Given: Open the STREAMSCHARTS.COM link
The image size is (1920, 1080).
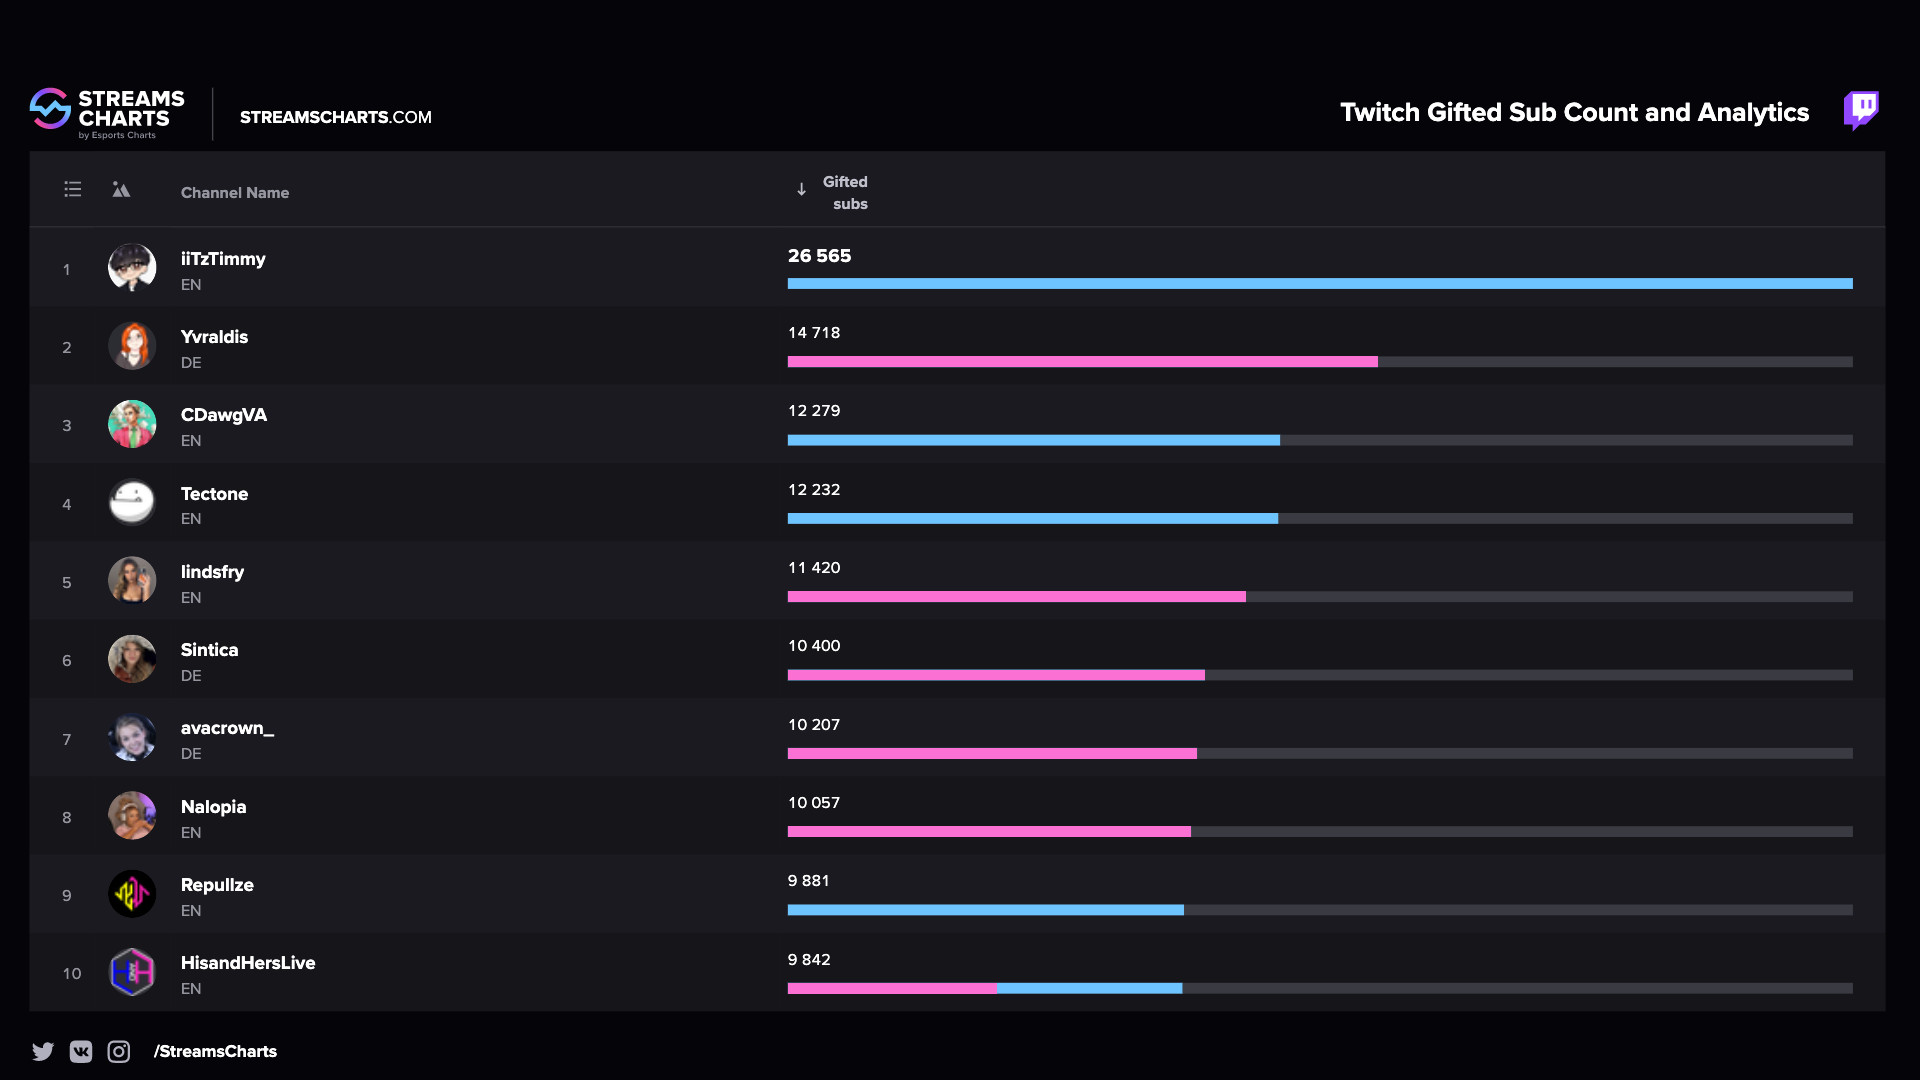Looking at the screenshot, I should pyautogui.click(x=336, y=117).
